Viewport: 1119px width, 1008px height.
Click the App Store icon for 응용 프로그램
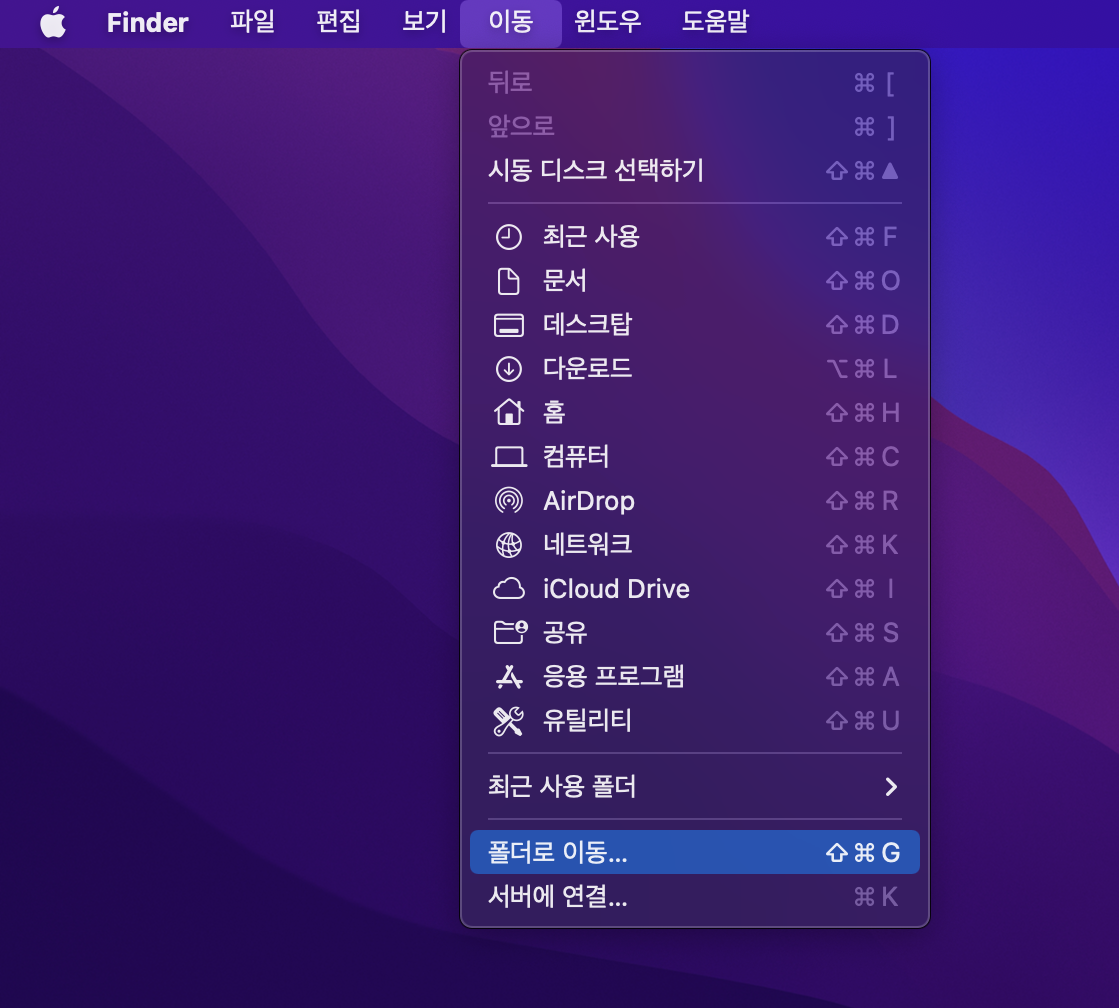coord(509,677)
